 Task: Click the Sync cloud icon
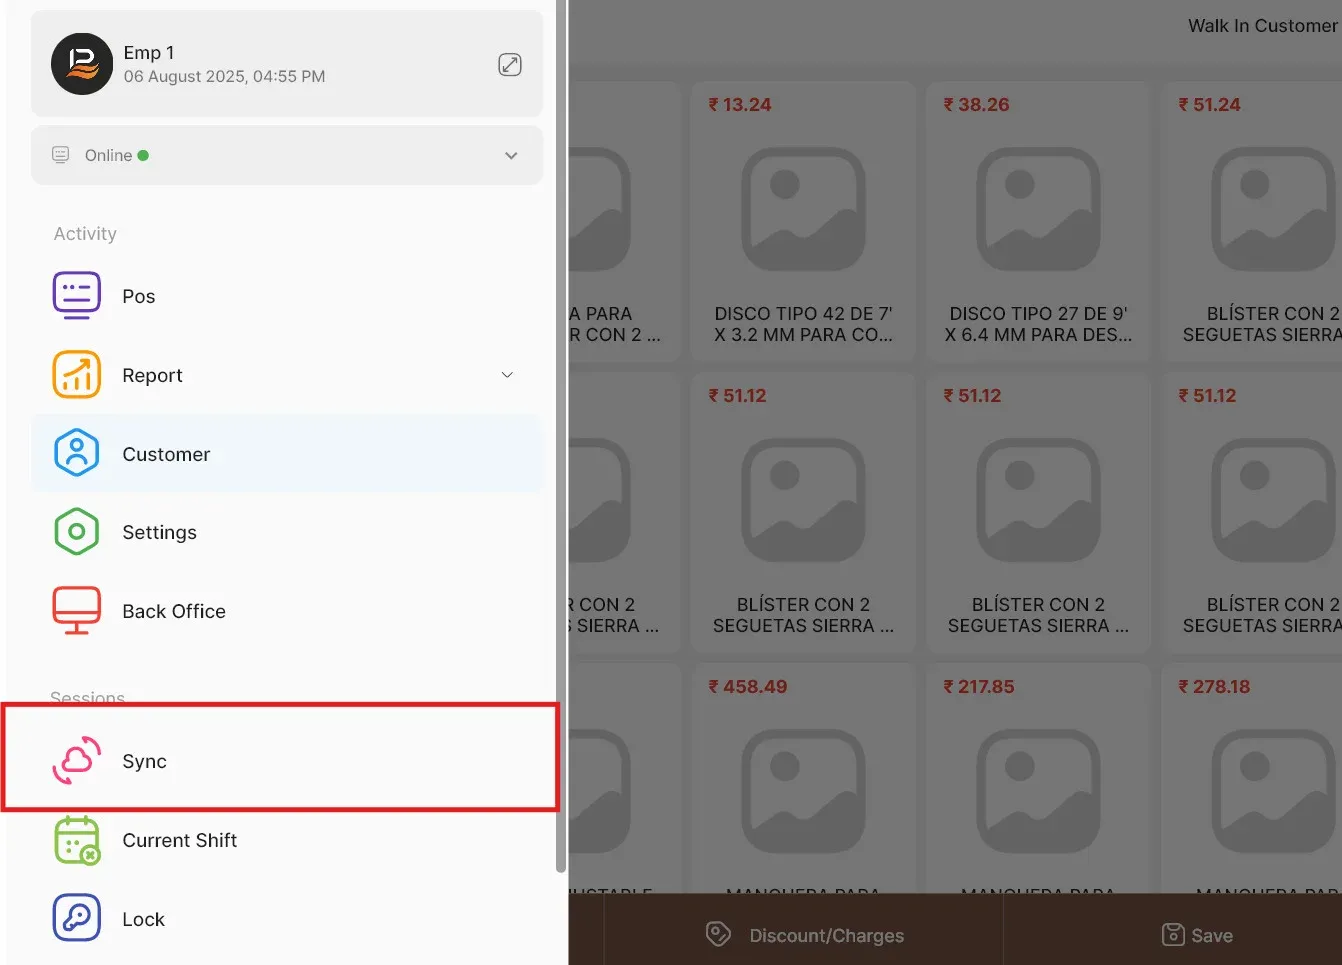pyautogui.click(x=77, y=761)
